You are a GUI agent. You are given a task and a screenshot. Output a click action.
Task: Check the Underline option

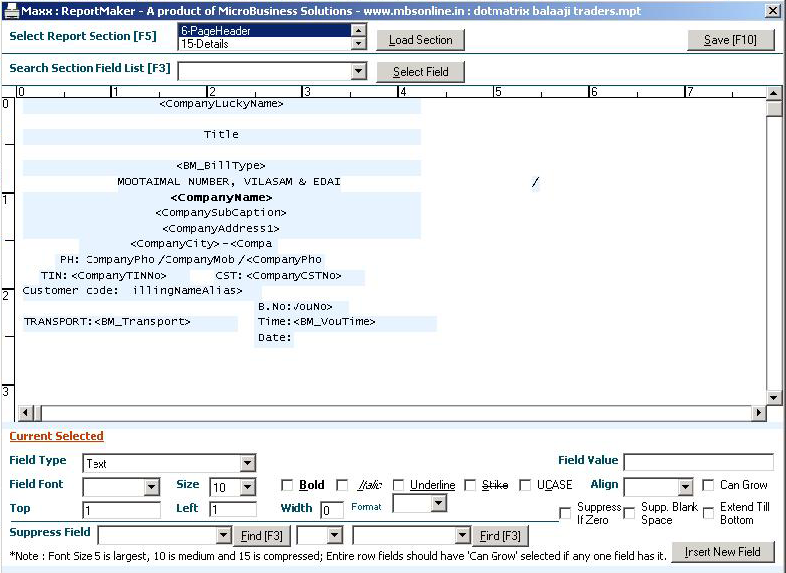coord(399,486)
